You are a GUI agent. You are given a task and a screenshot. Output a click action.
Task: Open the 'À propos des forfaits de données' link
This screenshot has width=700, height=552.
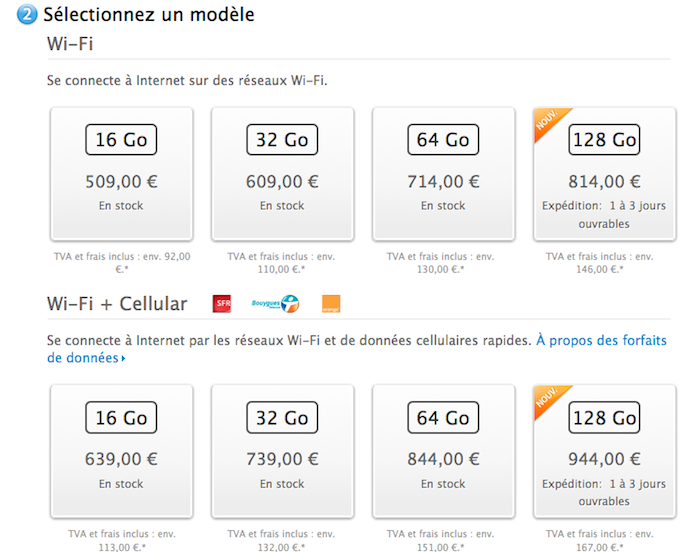coord(600,341)
